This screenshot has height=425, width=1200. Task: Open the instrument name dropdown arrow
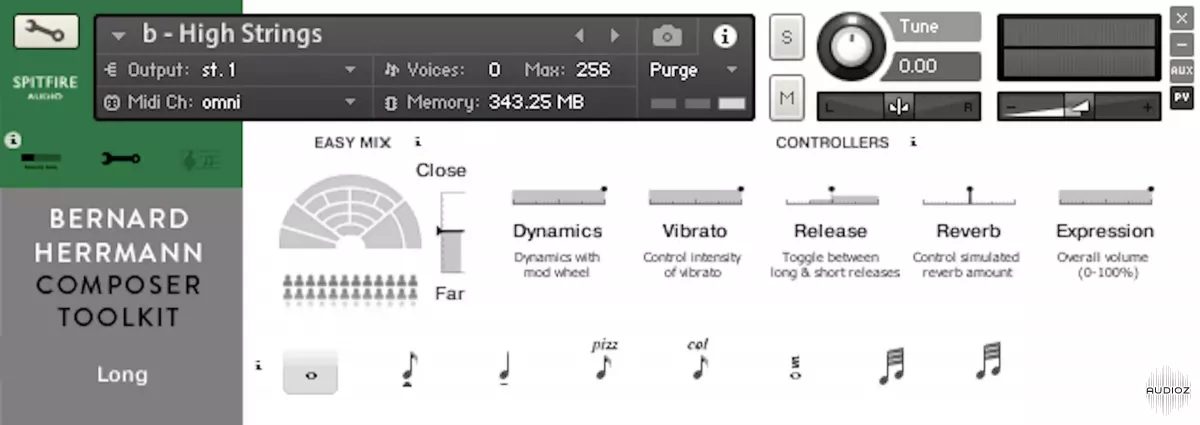point(119,36)
